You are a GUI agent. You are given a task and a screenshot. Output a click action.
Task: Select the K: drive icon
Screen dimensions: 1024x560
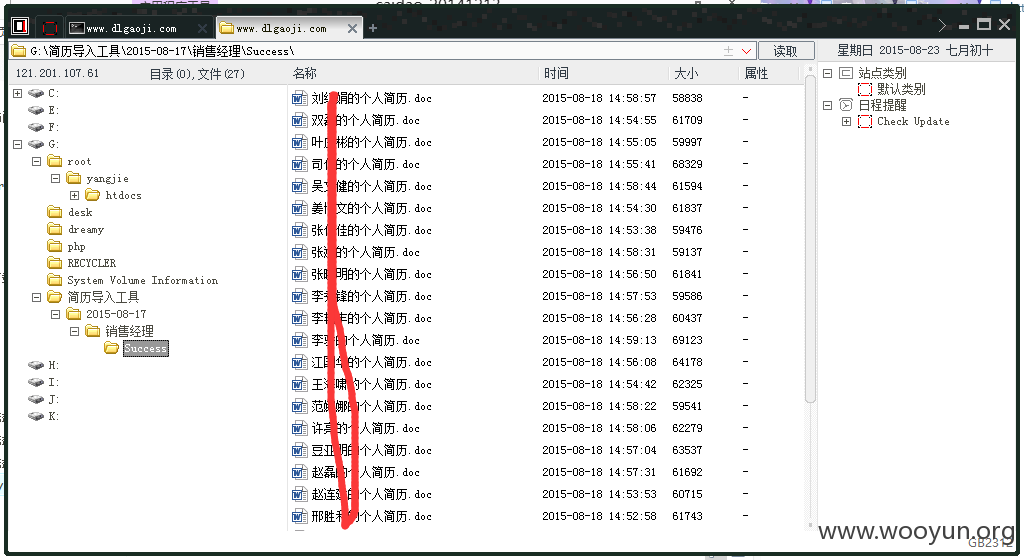(x=36, y=416)
